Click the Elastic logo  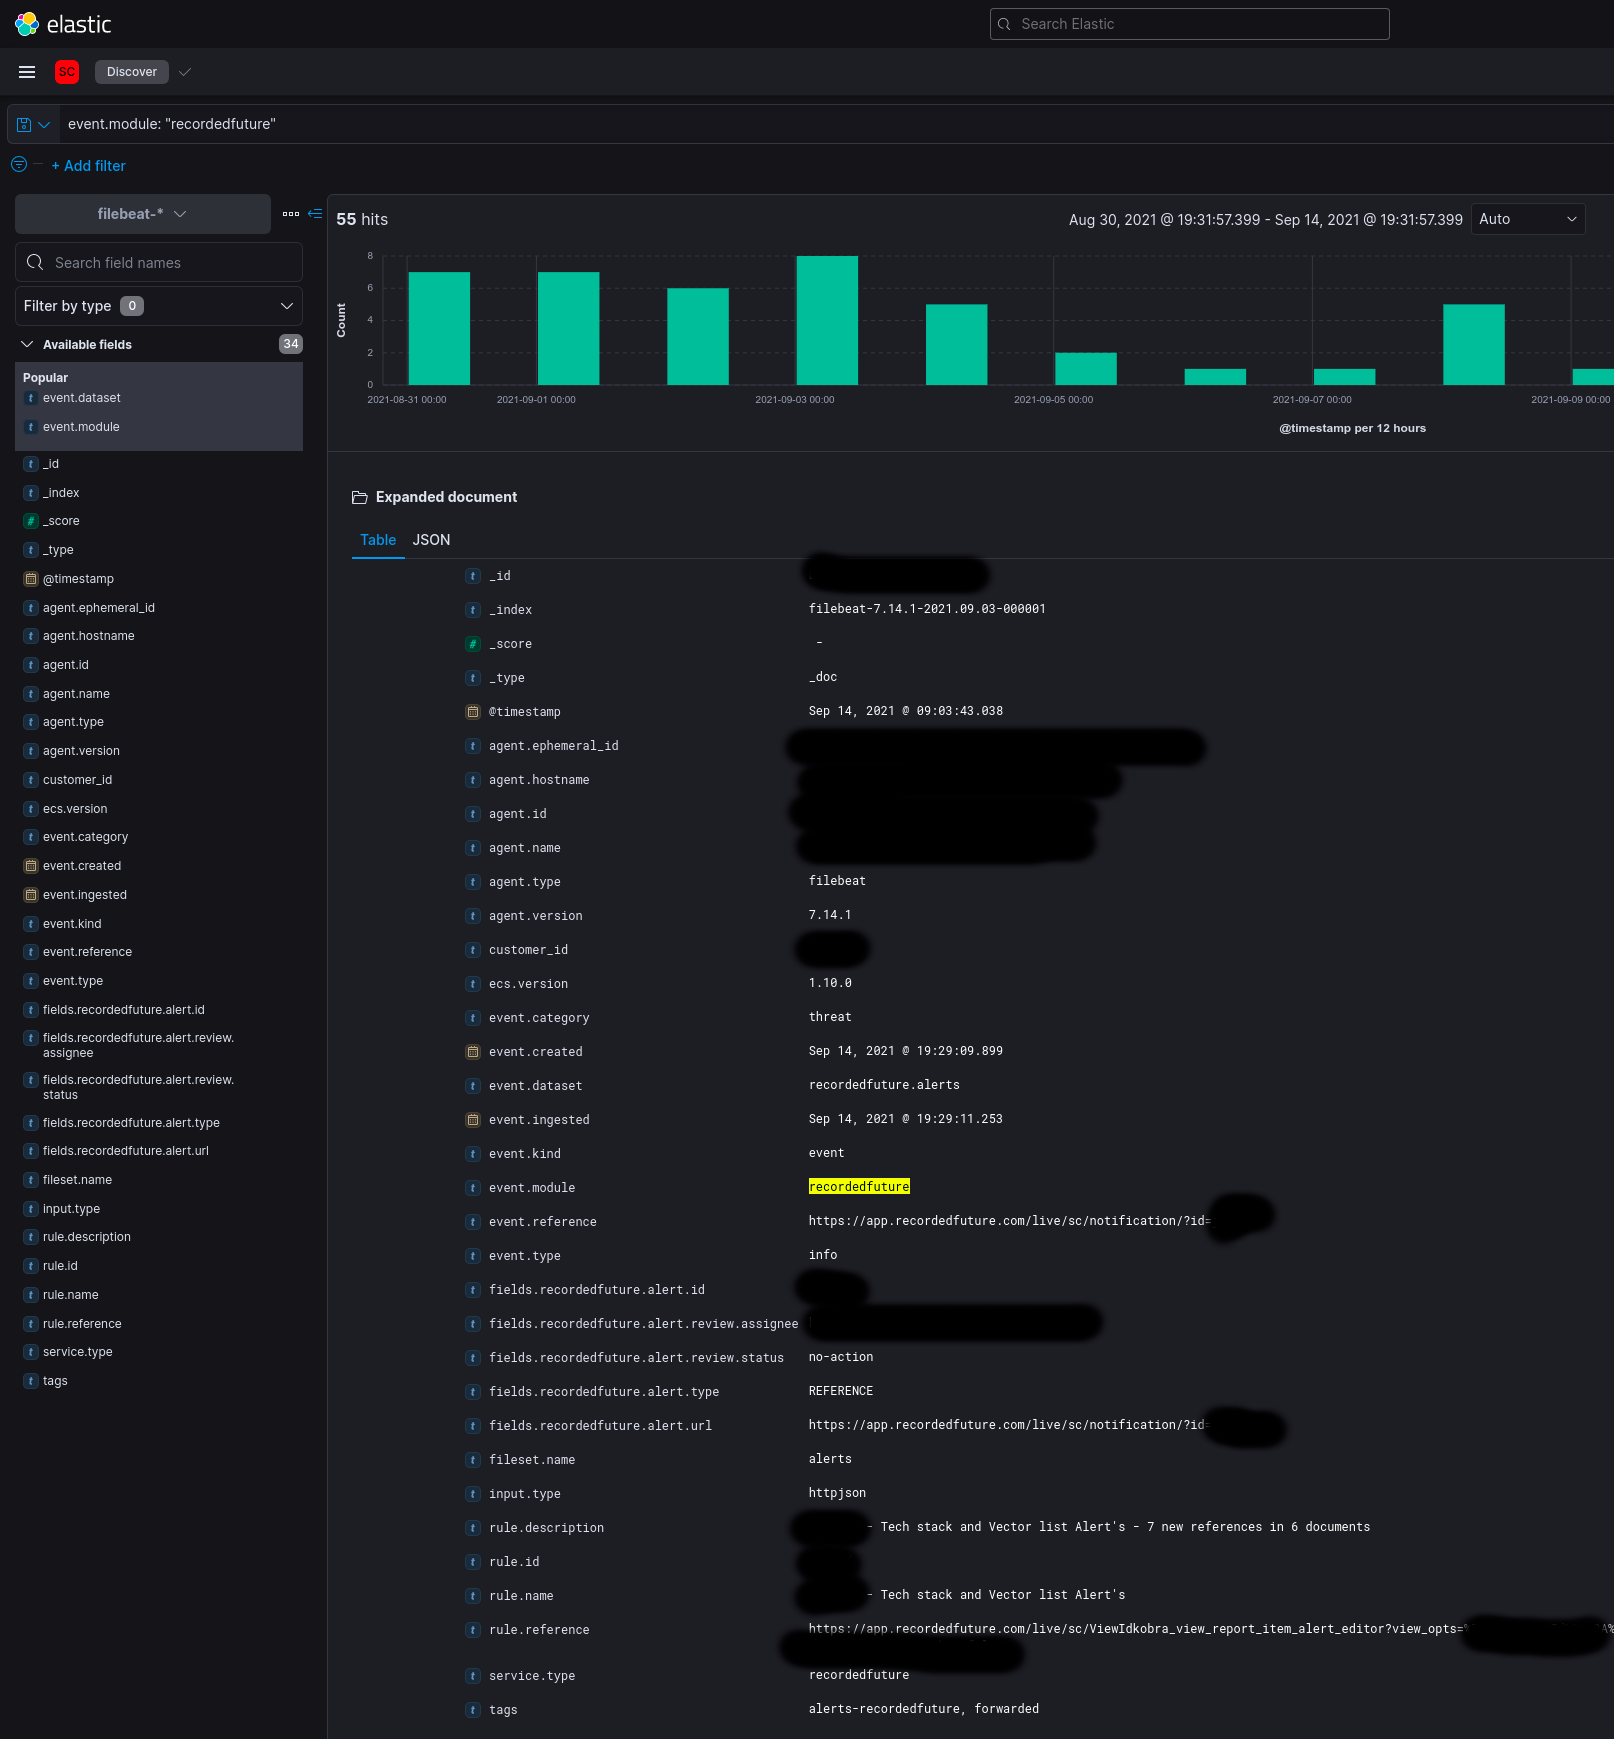pos(63,24)
